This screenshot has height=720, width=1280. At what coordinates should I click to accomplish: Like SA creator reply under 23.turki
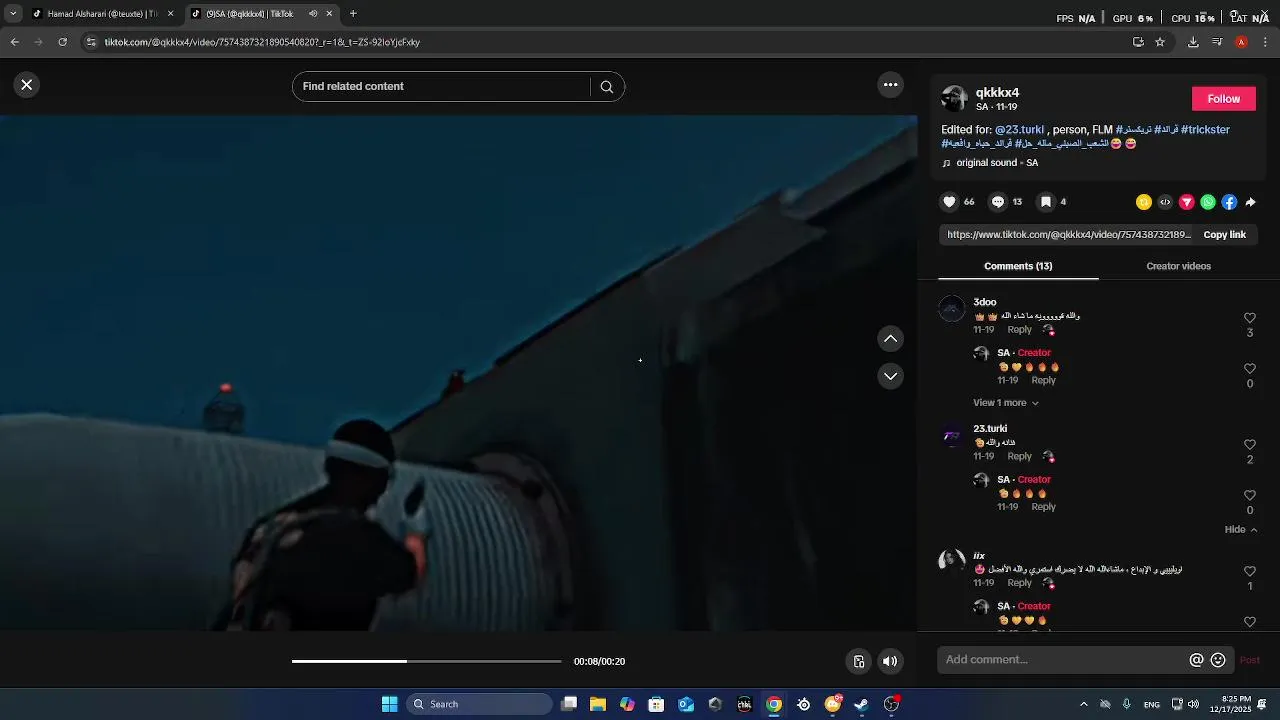(1249, 496)
